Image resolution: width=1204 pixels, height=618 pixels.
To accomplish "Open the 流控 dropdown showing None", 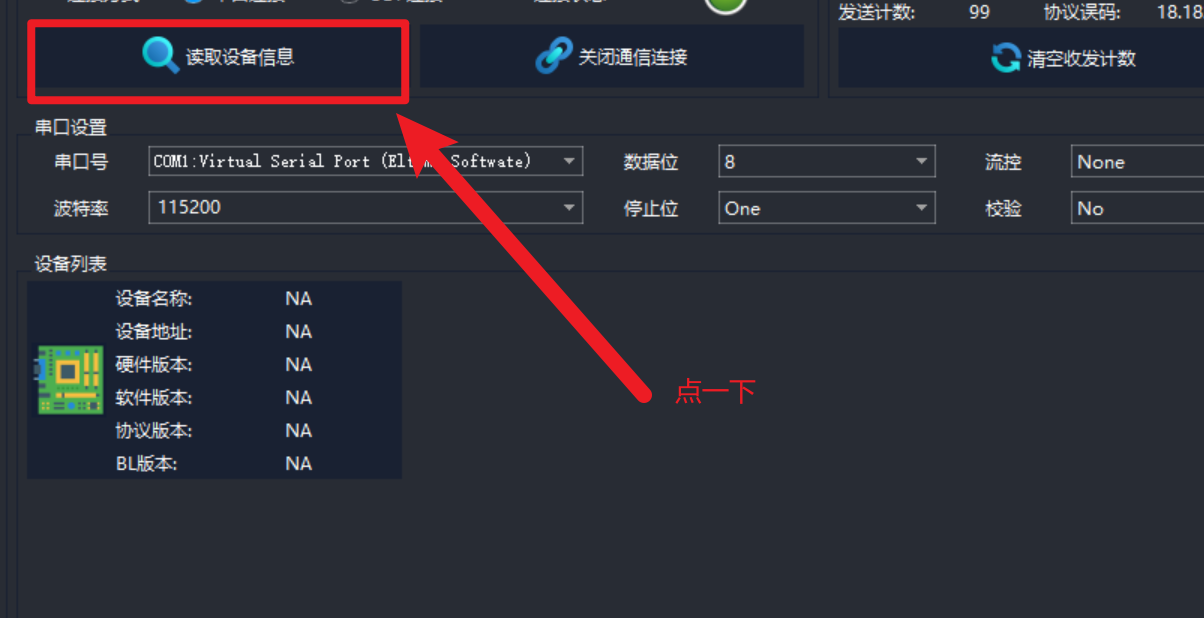I will pos(1137,161).
